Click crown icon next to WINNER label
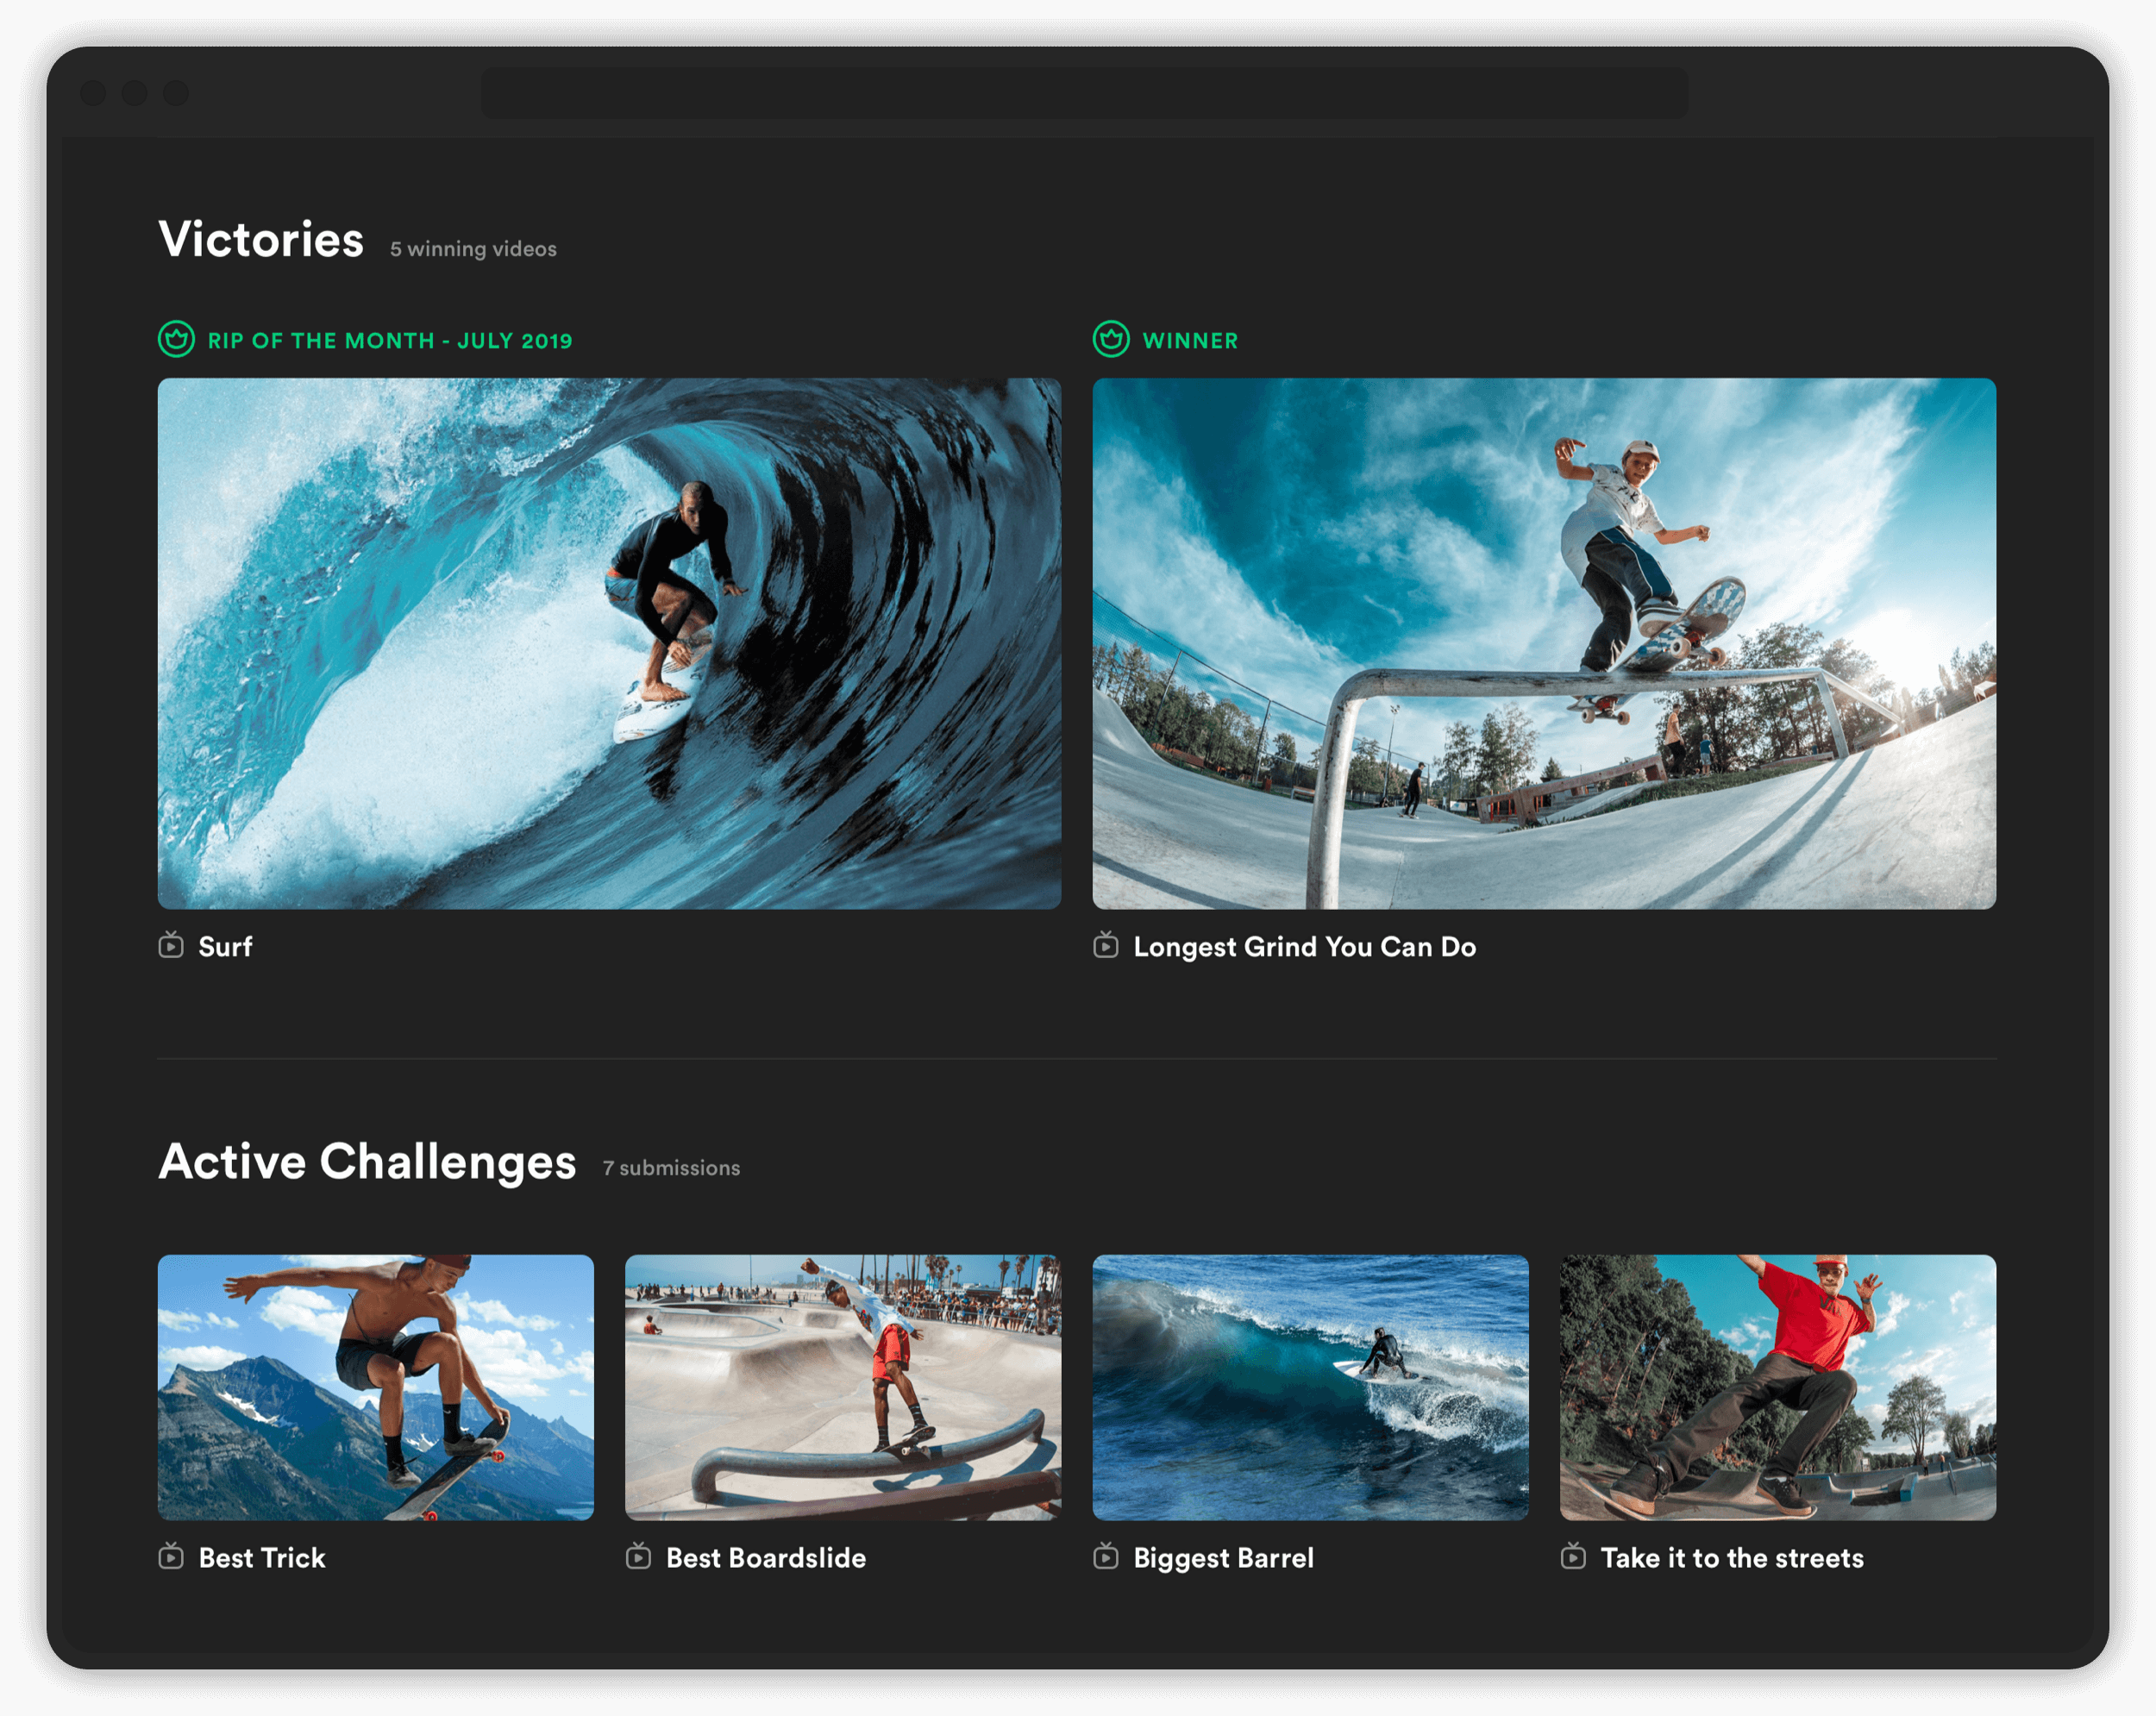2156x1716 pixels. 1111,340
